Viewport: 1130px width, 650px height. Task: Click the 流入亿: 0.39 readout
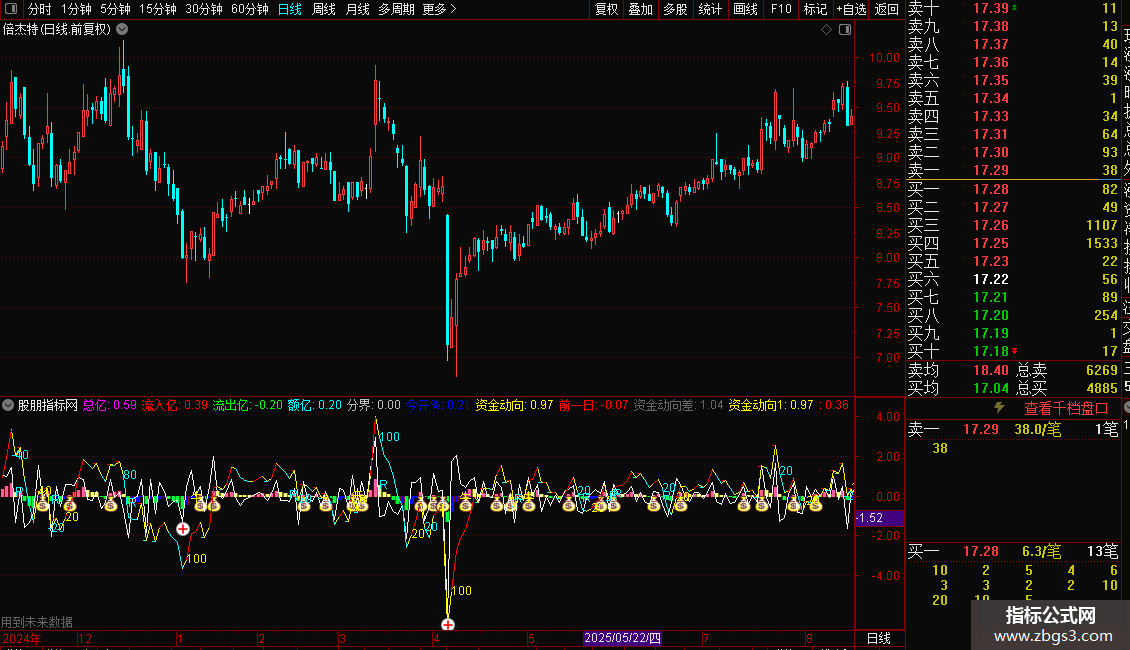click(174, 405)
